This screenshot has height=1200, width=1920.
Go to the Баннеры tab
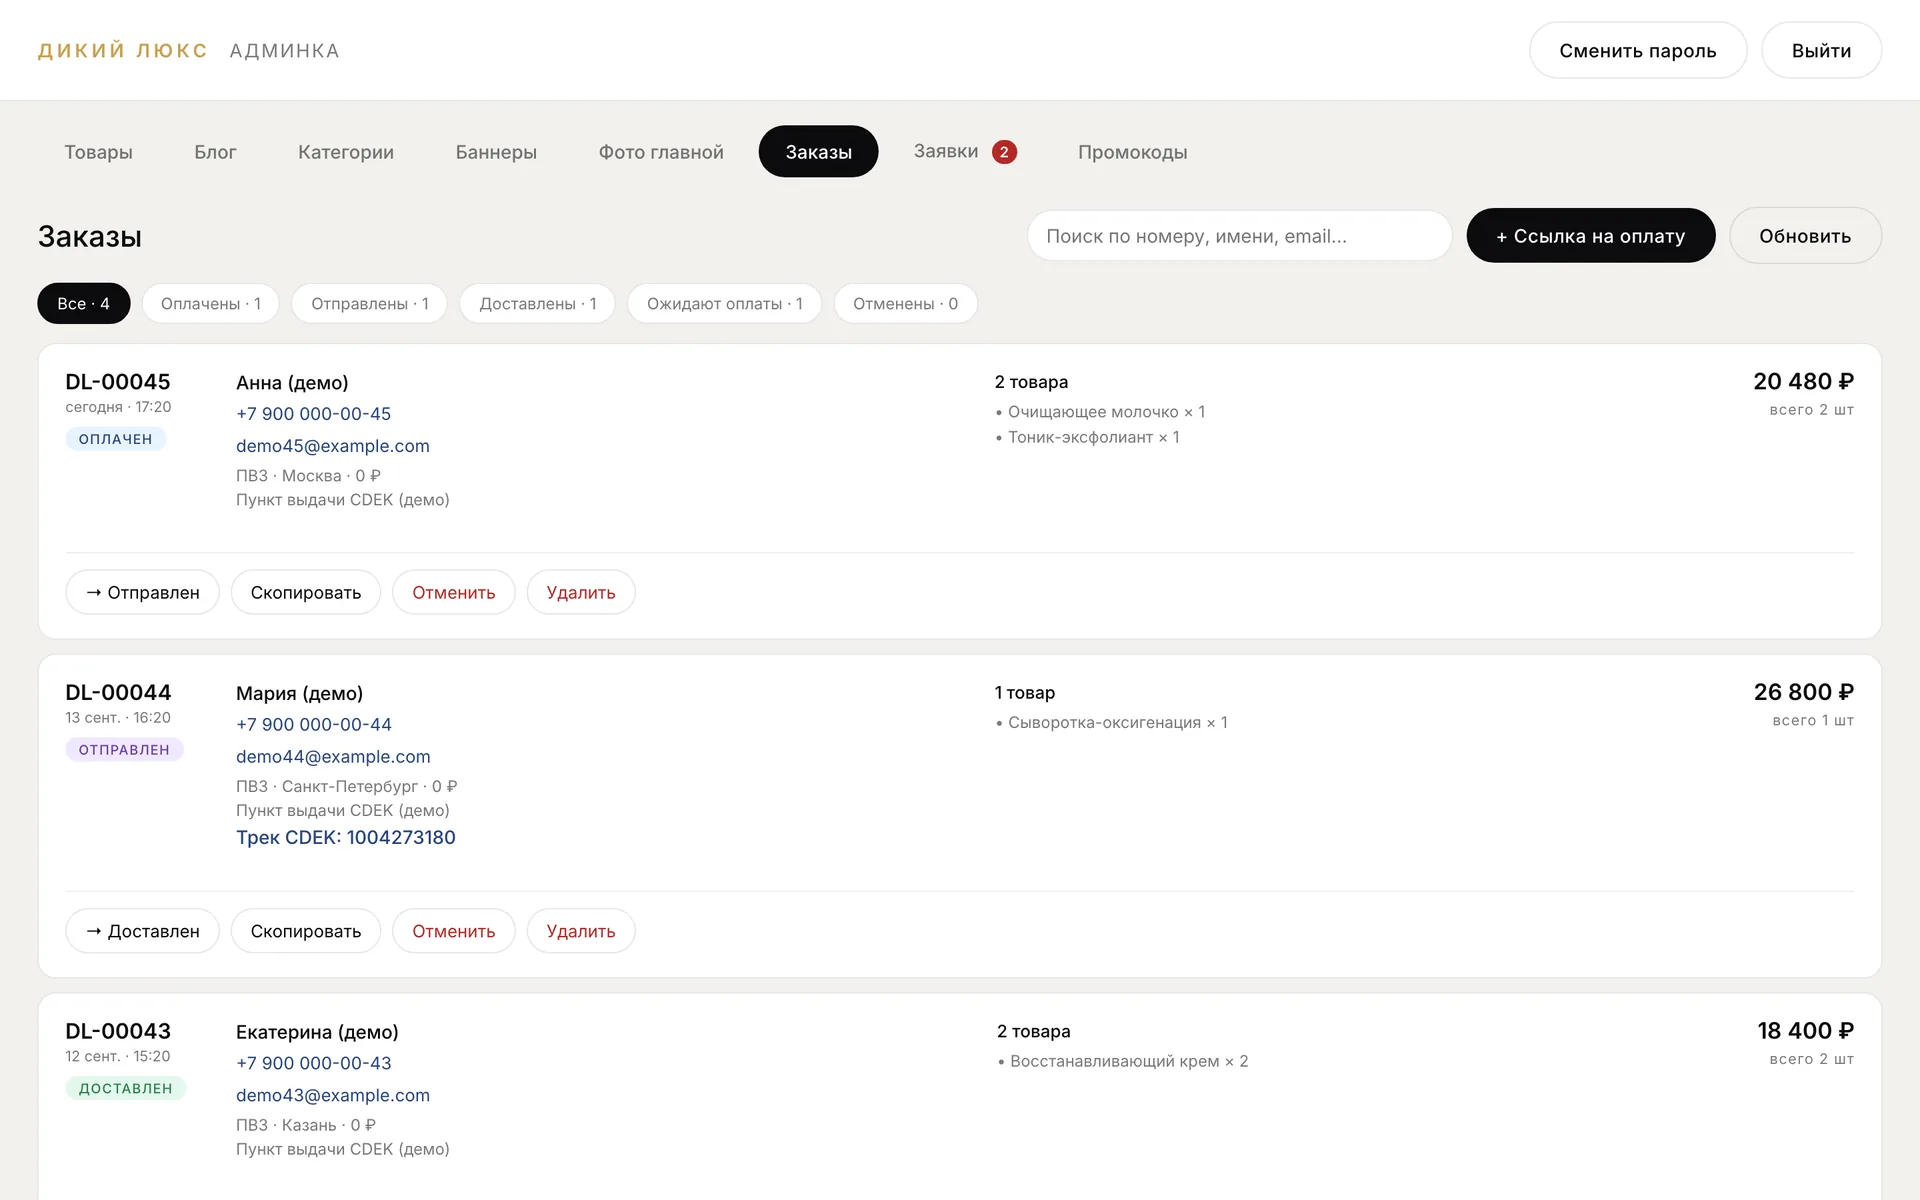click(496, 152)
